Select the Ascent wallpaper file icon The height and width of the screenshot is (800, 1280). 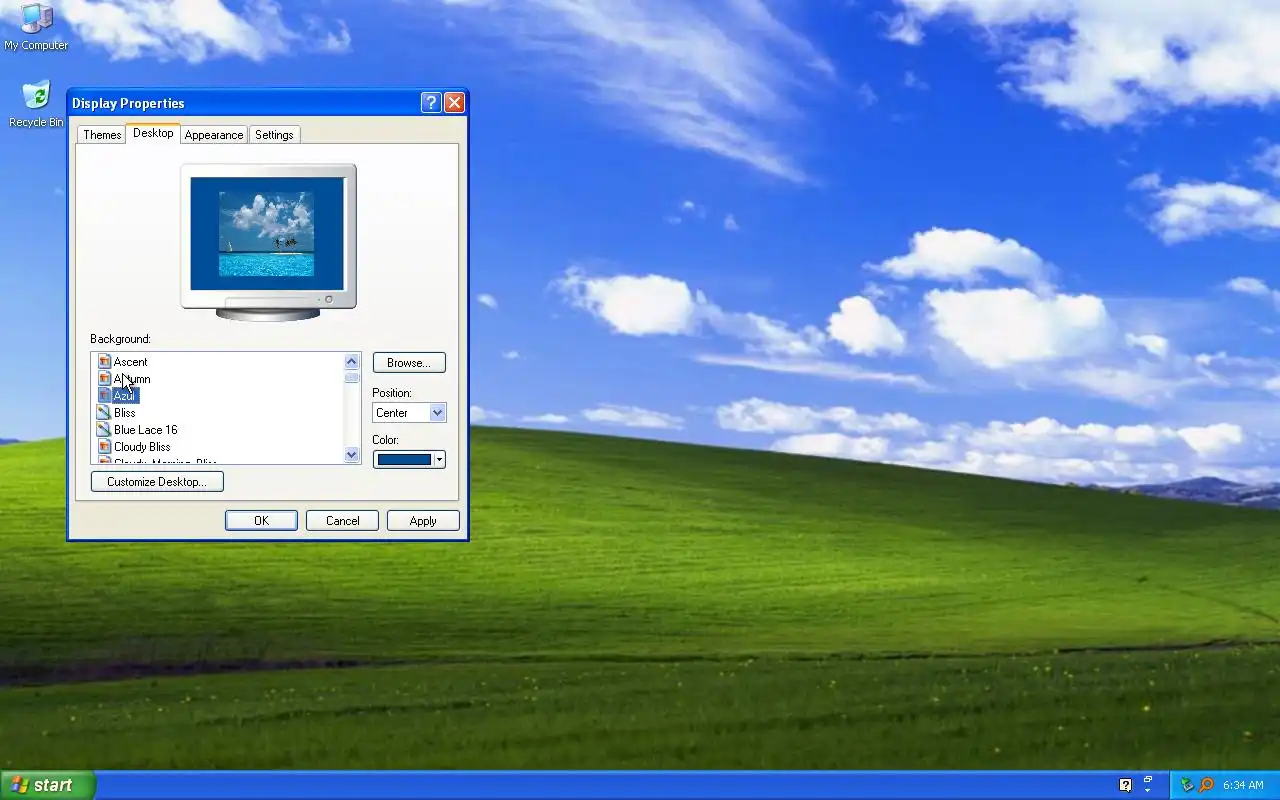click(x=104, y=362)
